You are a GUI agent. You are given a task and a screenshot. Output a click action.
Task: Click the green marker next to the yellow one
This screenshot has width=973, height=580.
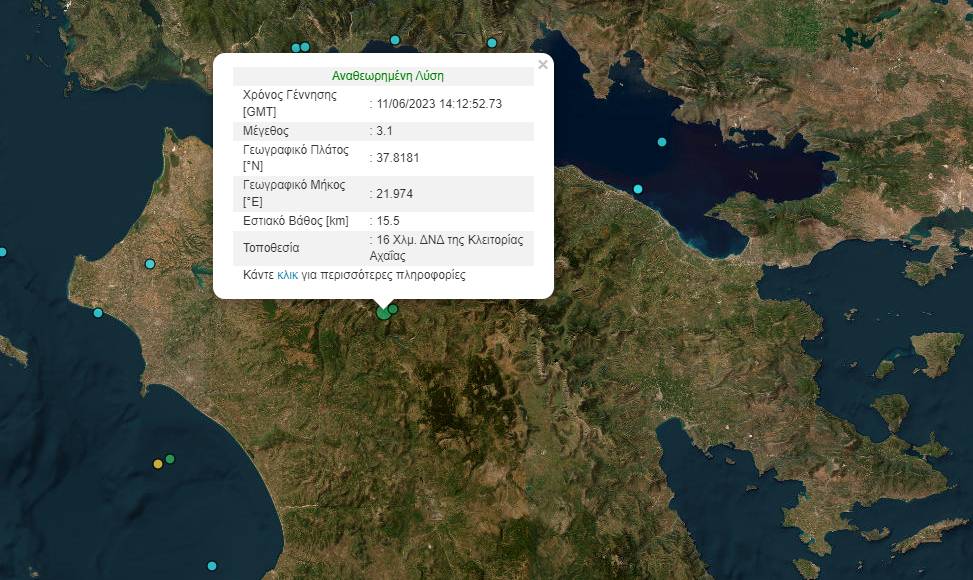coord(170,459)
